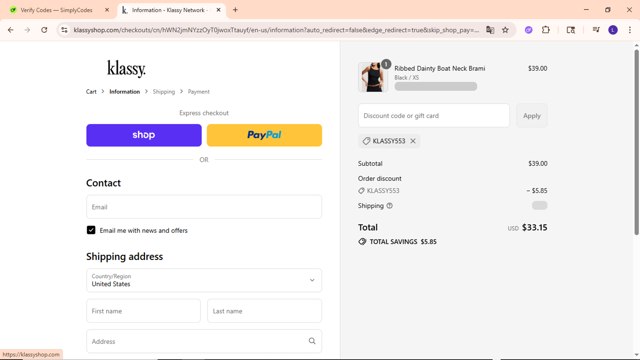Switch to the Verify Codes SimplyCodes tab

56,10
